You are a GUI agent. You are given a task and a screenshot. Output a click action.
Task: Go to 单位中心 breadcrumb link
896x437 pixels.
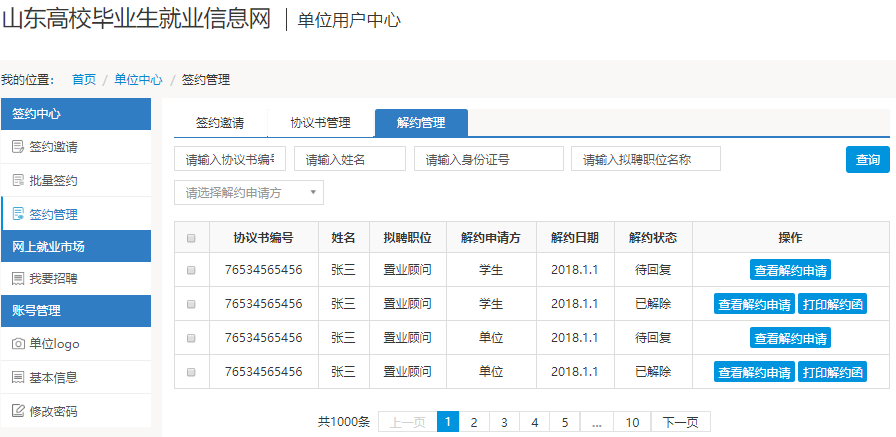tap(138, 80)
